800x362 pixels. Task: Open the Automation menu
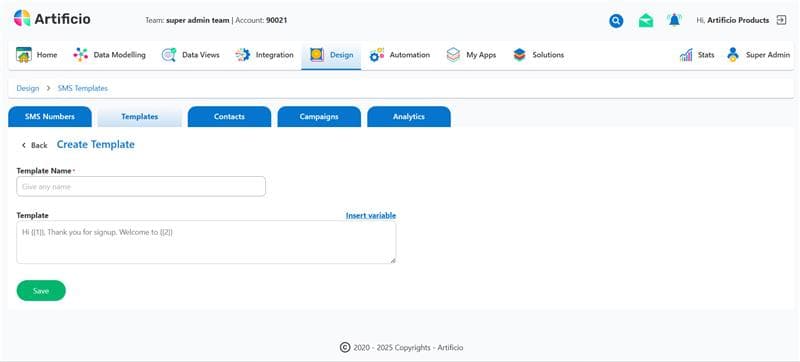pyautogui.click(x=410, y=55)
